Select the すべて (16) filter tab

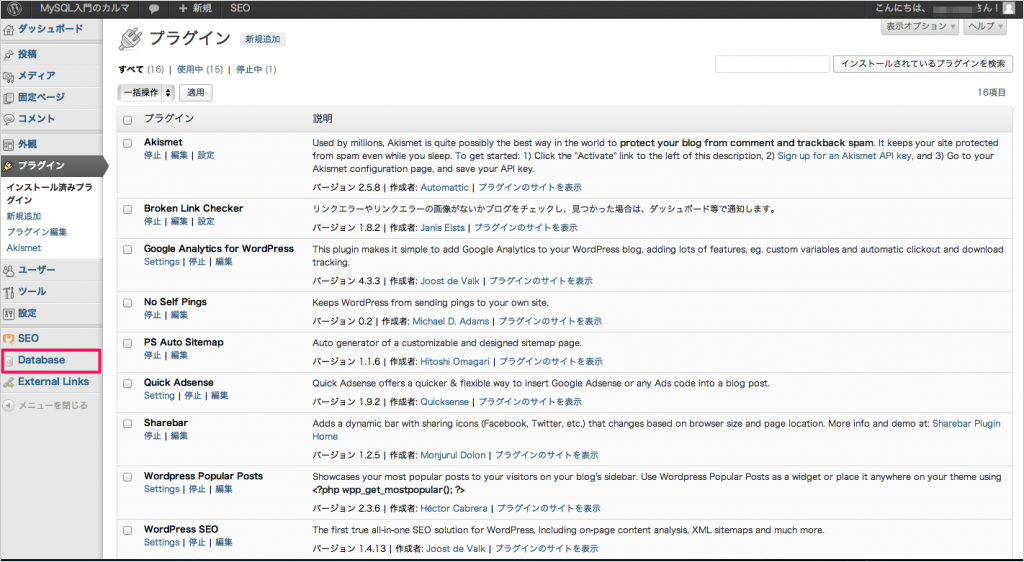click(x=141, y=69)
